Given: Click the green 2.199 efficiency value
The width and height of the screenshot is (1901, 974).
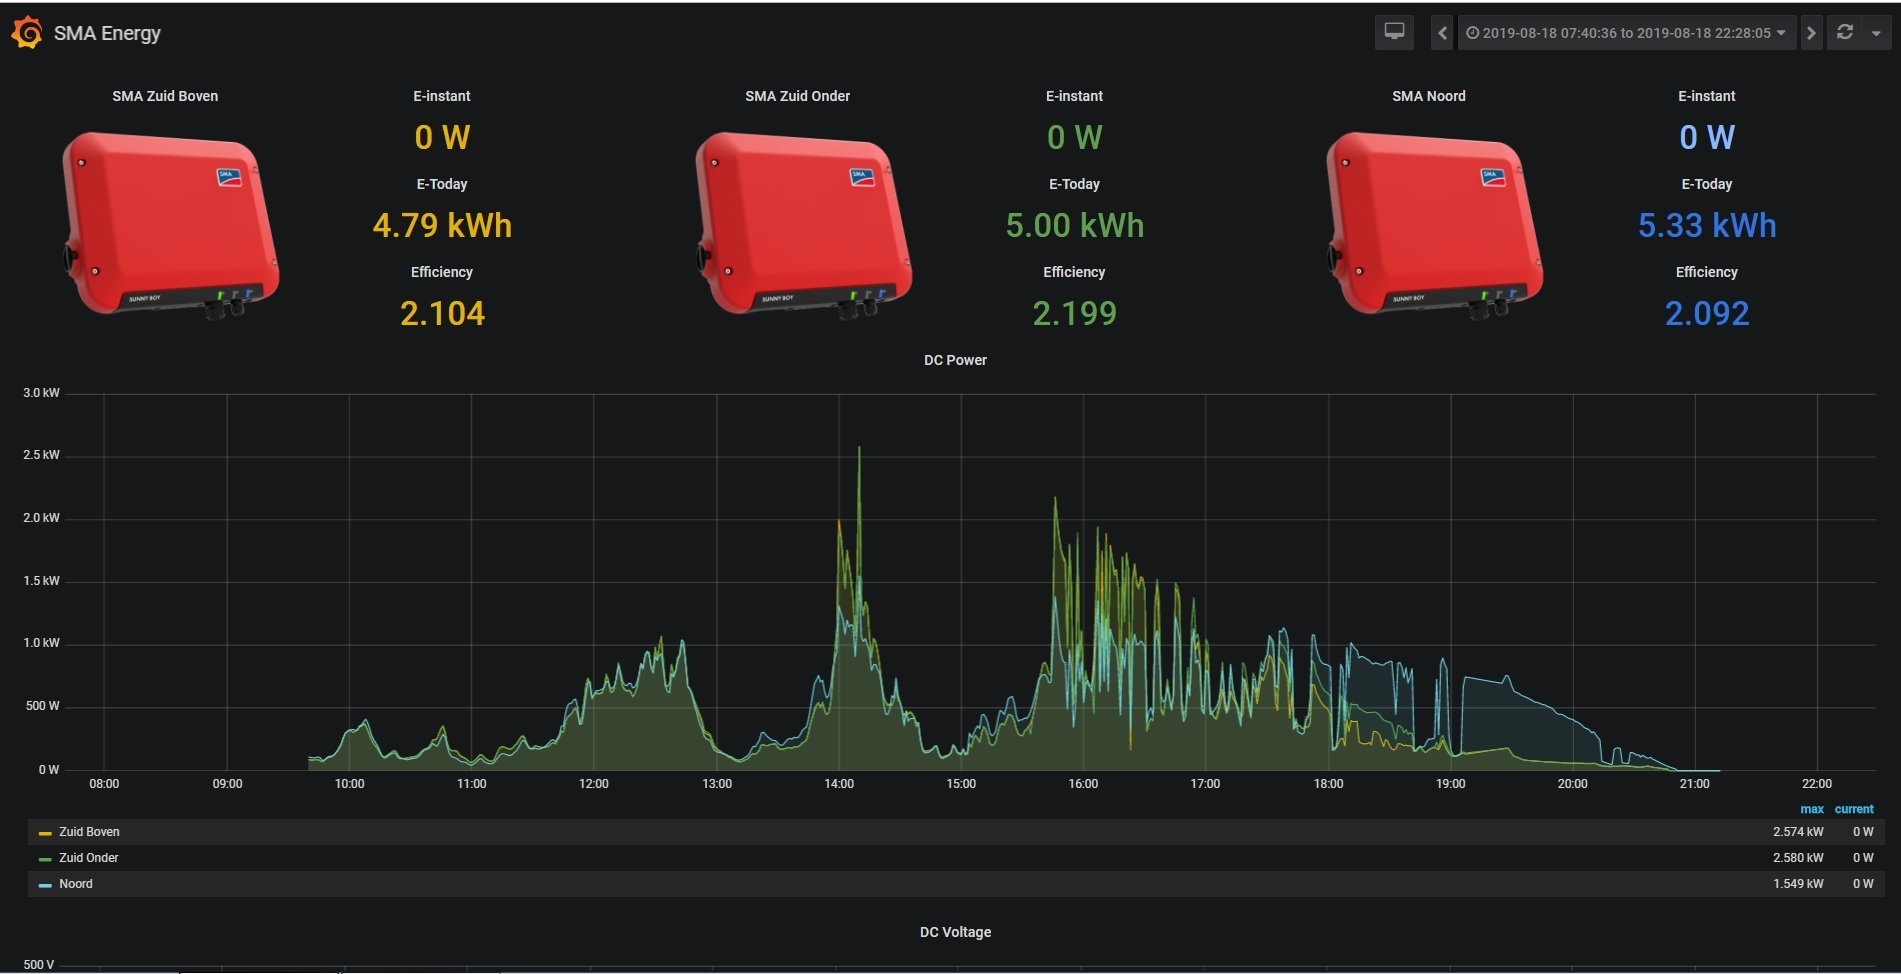Looking at the screenshot, I should [1074, 313].
